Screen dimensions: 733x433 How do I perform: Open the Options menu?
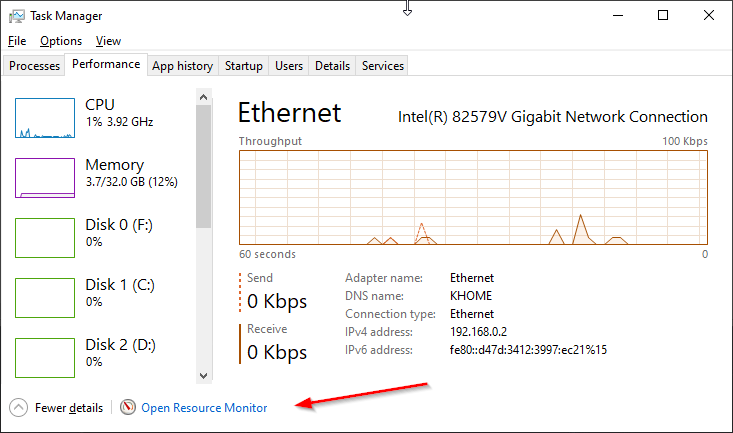click(61, 41)
